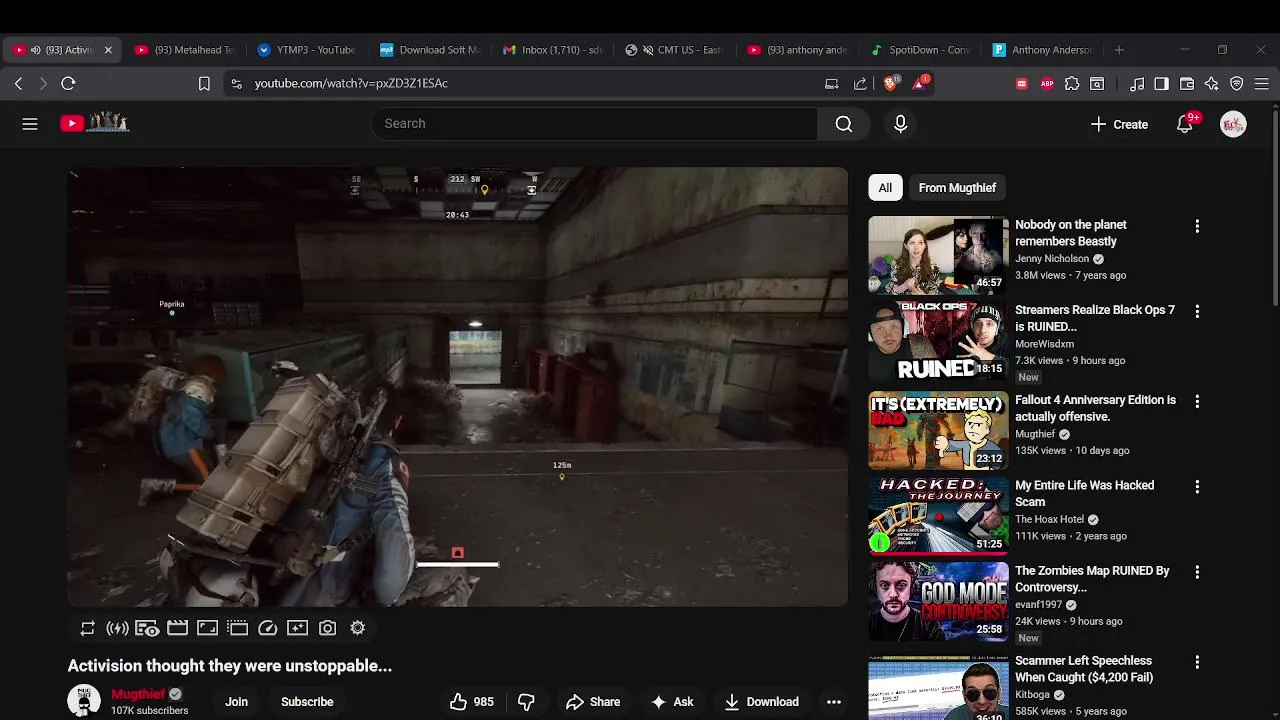Open Fallout 4 Anniversary Edition video thumbnail
This screenshot has width=1280, height=720.
click(x=938, y=430)
